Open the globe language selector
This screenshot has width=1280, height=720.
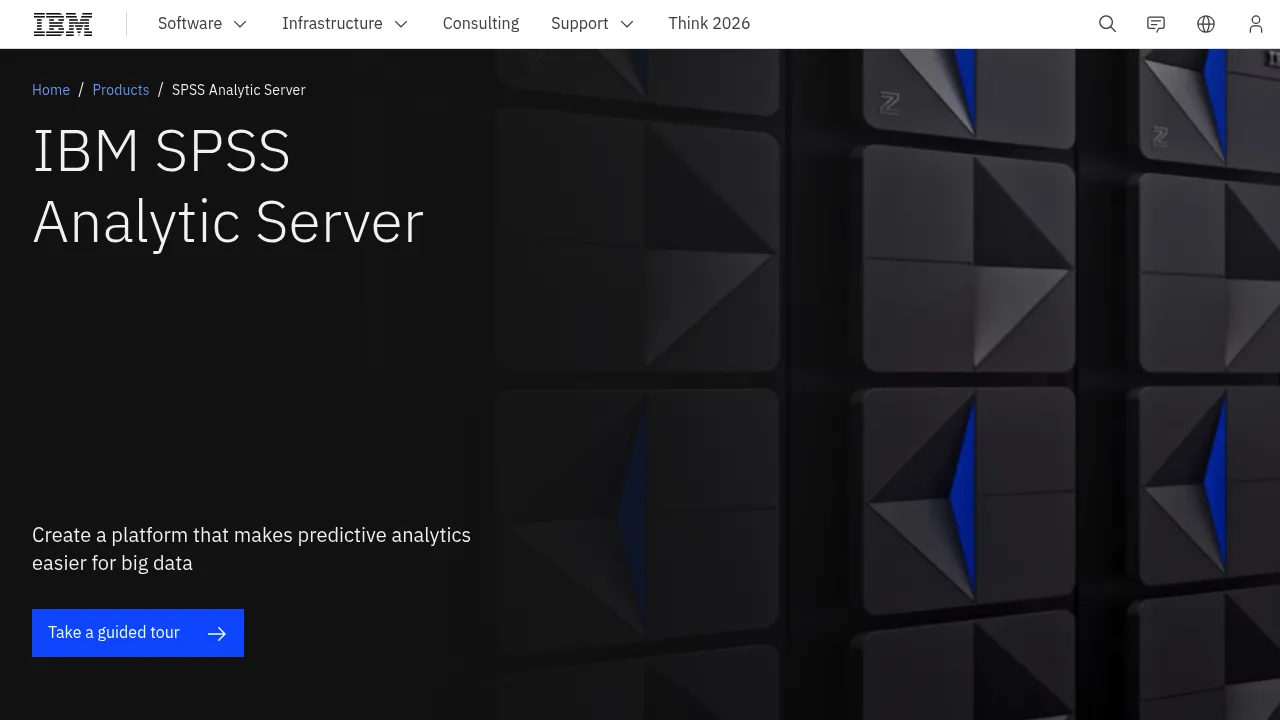[1206, 24]
